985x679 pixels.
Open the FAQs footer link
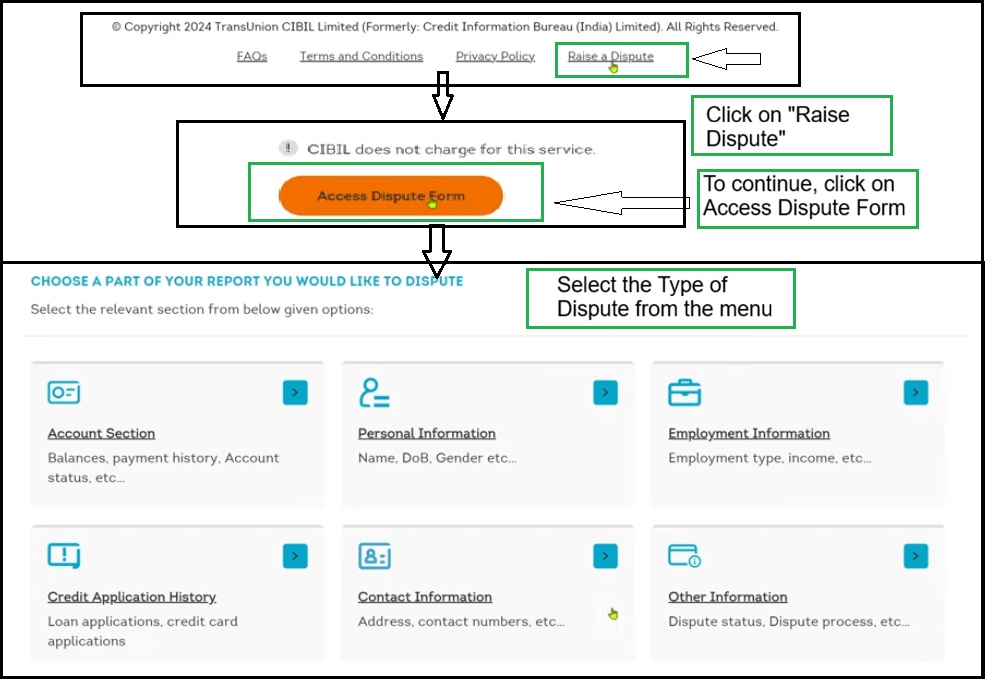point(252,57)
